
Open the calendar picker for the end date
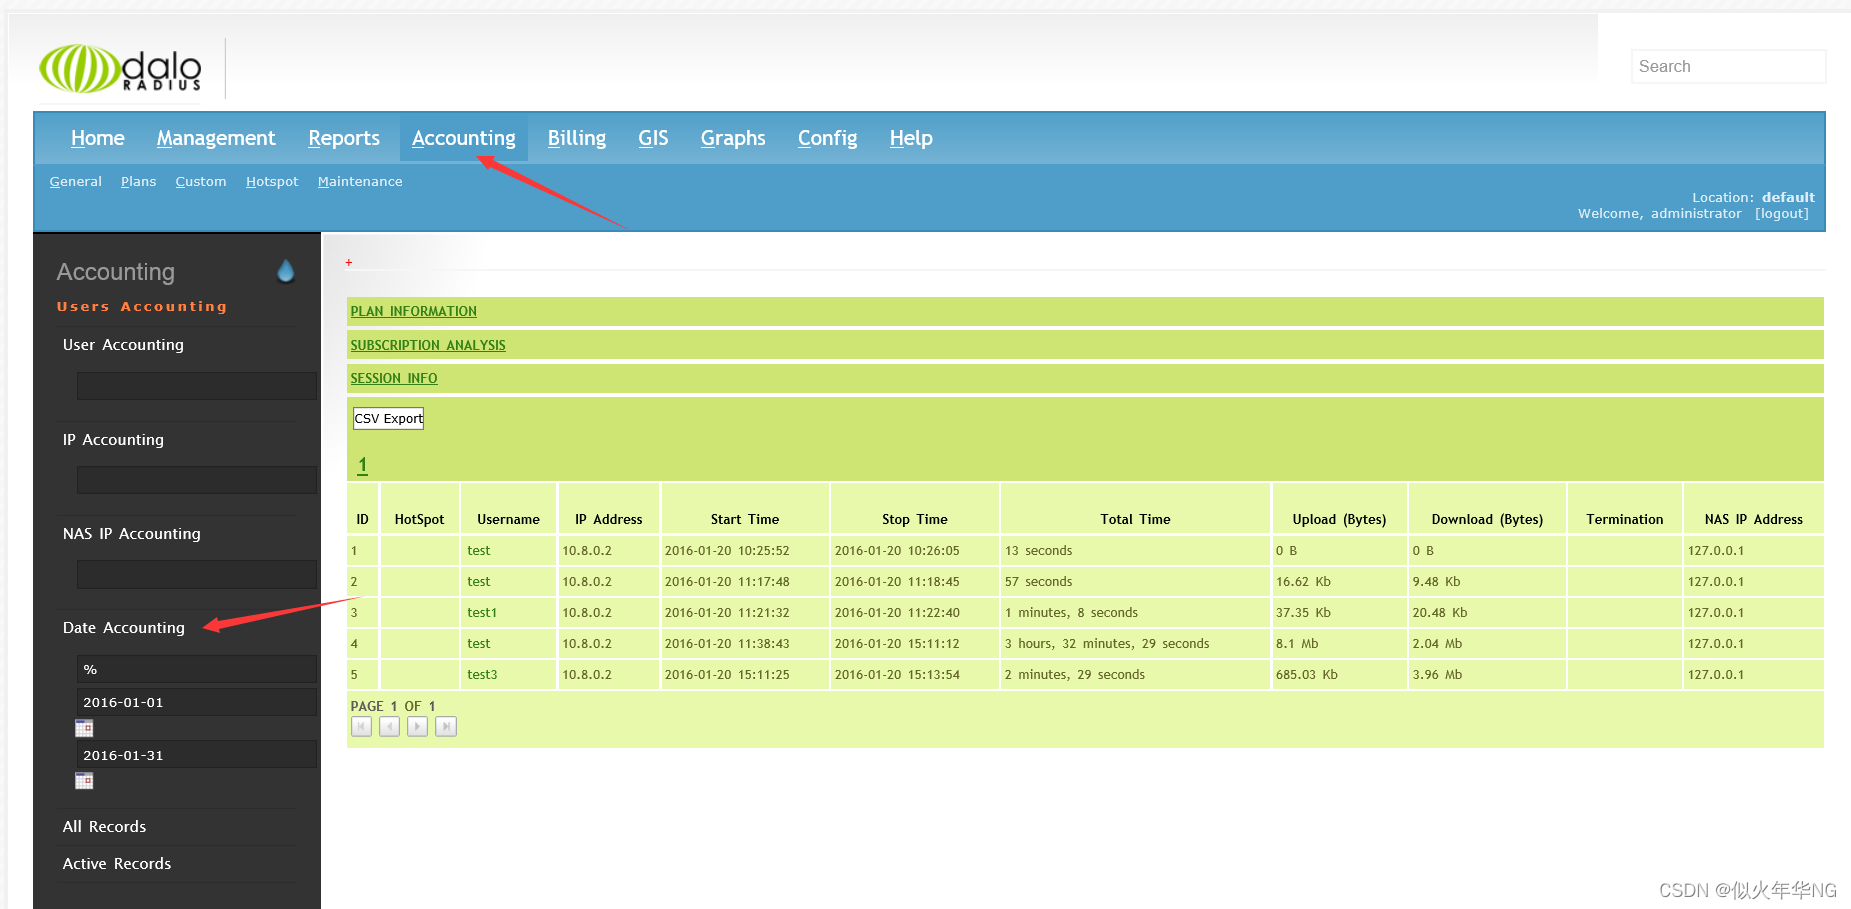tap(84, 780)
